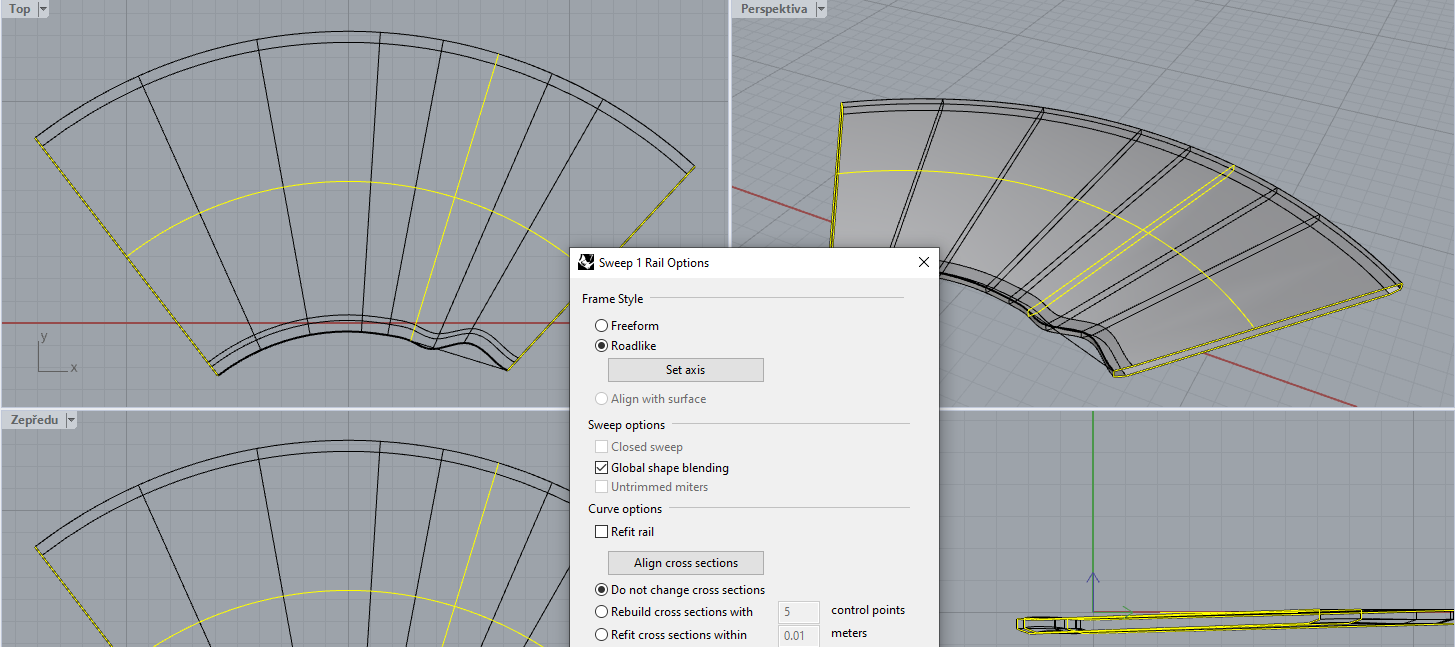This screenshot has height=647, width=1455.
Task: Toggle Global shape blending checkbox
Action: pos(601,468)
